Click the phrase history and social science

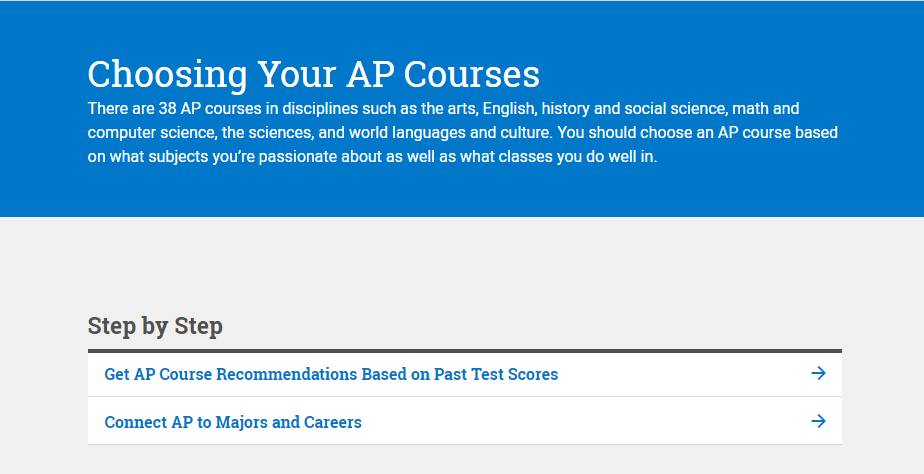coord(633,108)
